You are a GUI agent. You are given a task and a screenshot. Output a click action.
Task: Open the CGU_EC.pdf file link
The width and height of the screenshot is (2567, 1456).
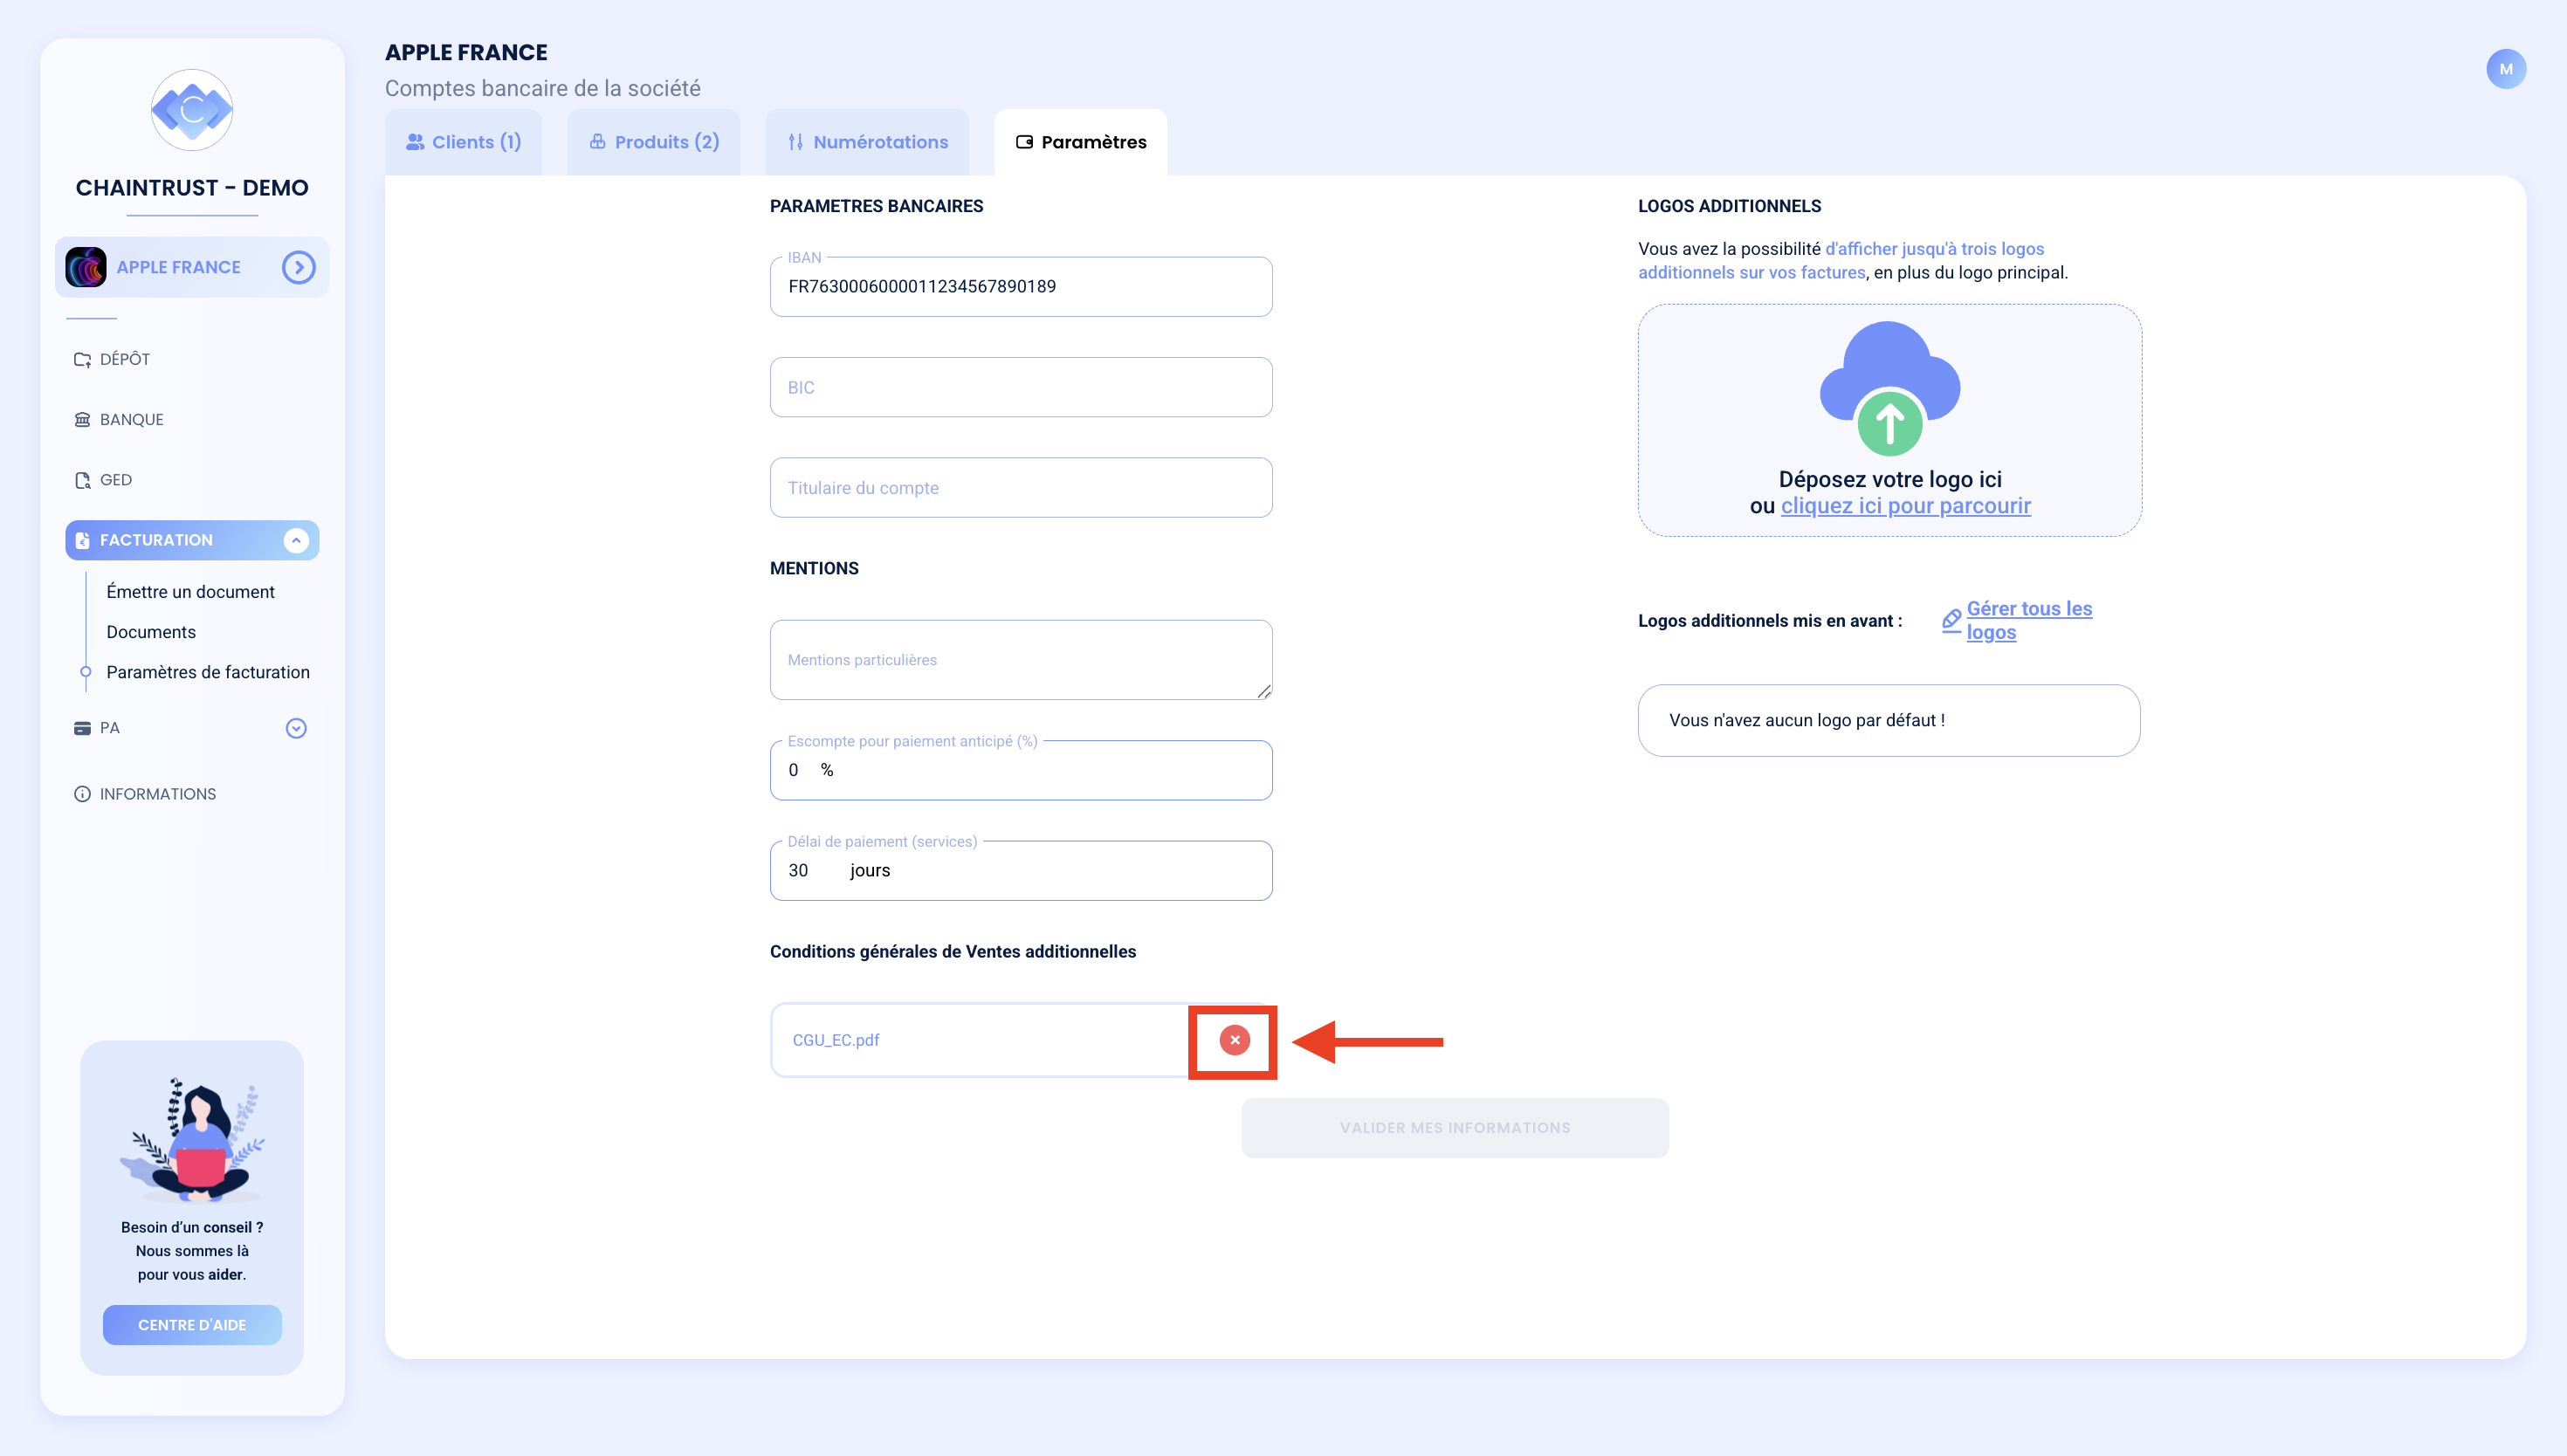[x=836, y=1040]
